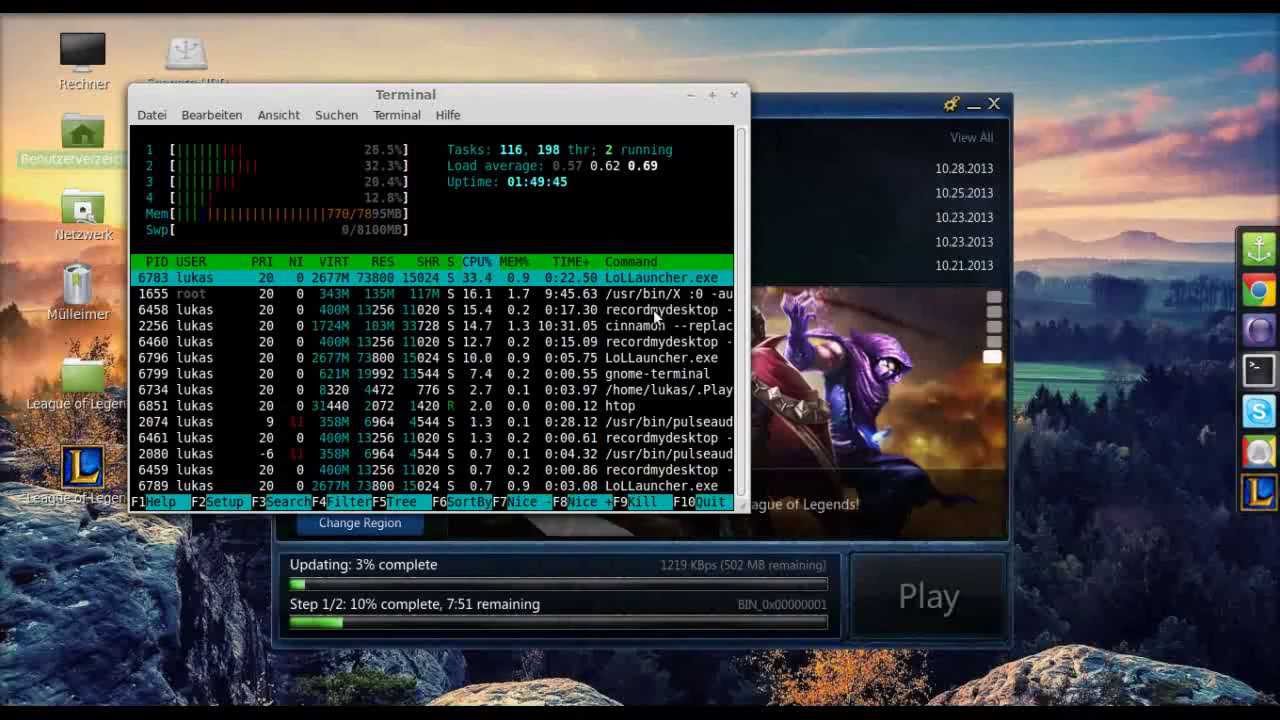Open the green League of Legends folder

pyautogui.click(x=82, y=375)
